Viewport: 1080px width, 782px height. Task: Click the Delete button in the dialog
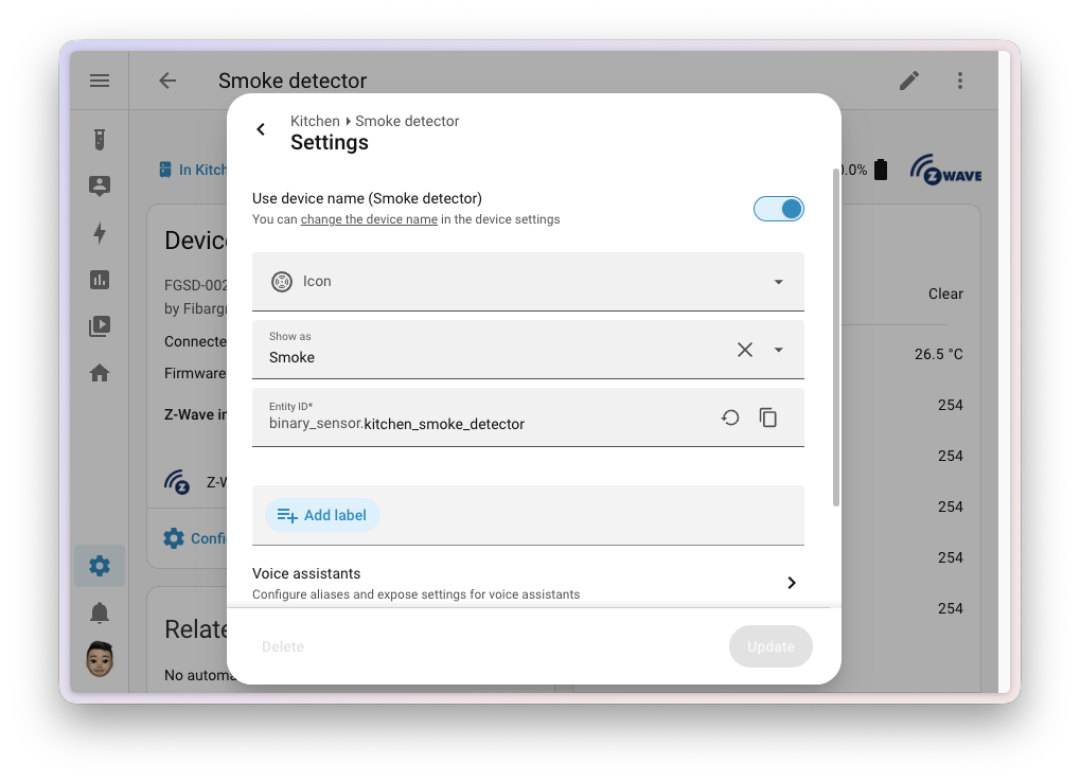tap(282, 647)
